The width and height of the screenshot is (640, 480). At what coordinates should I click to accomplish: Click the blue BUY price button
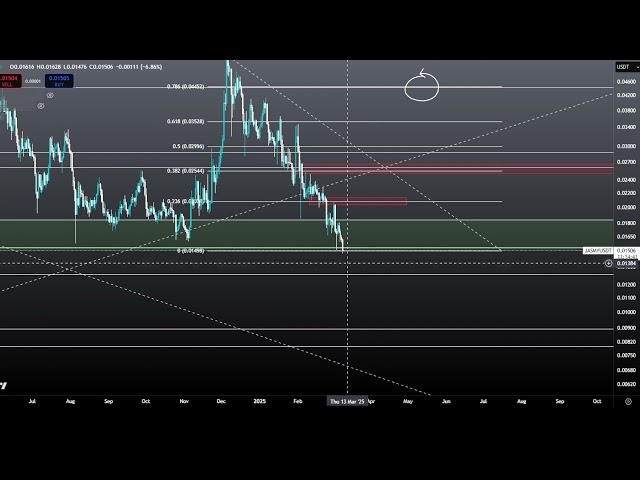(x=58, y=80)
